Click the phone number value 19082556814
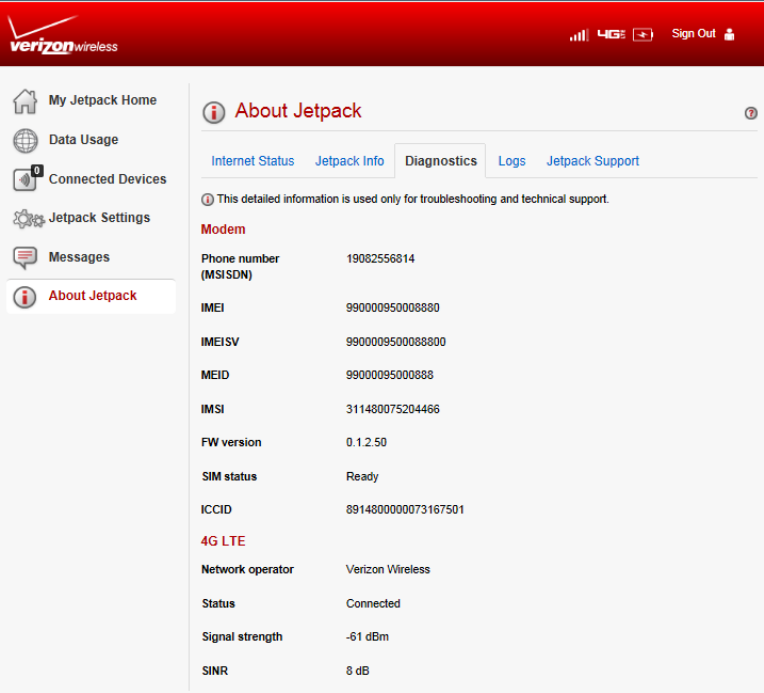Image resolution: width=764 pixels, height=693 pixels. tap(381, 259)
